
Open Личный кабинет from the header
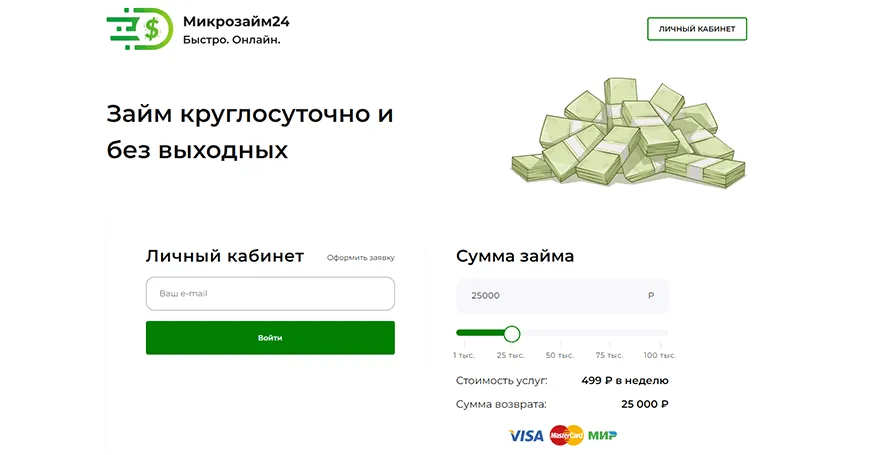tap(696, 29)
